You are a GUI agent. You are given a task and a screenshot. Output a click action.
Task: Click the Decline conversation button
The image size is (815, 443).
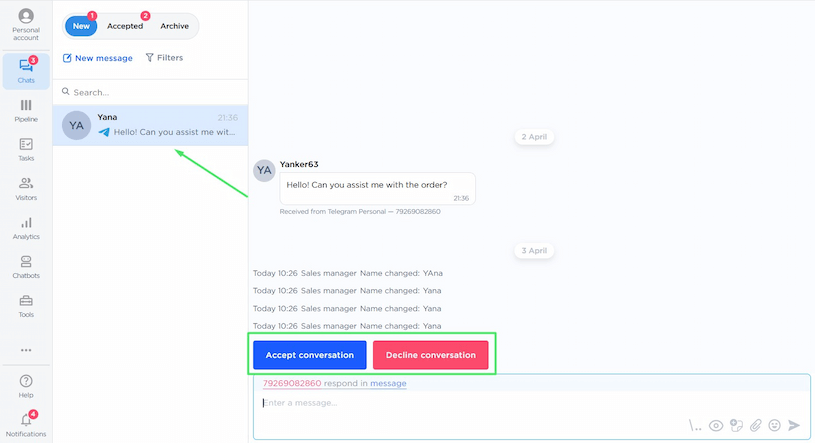pos(430,355)
